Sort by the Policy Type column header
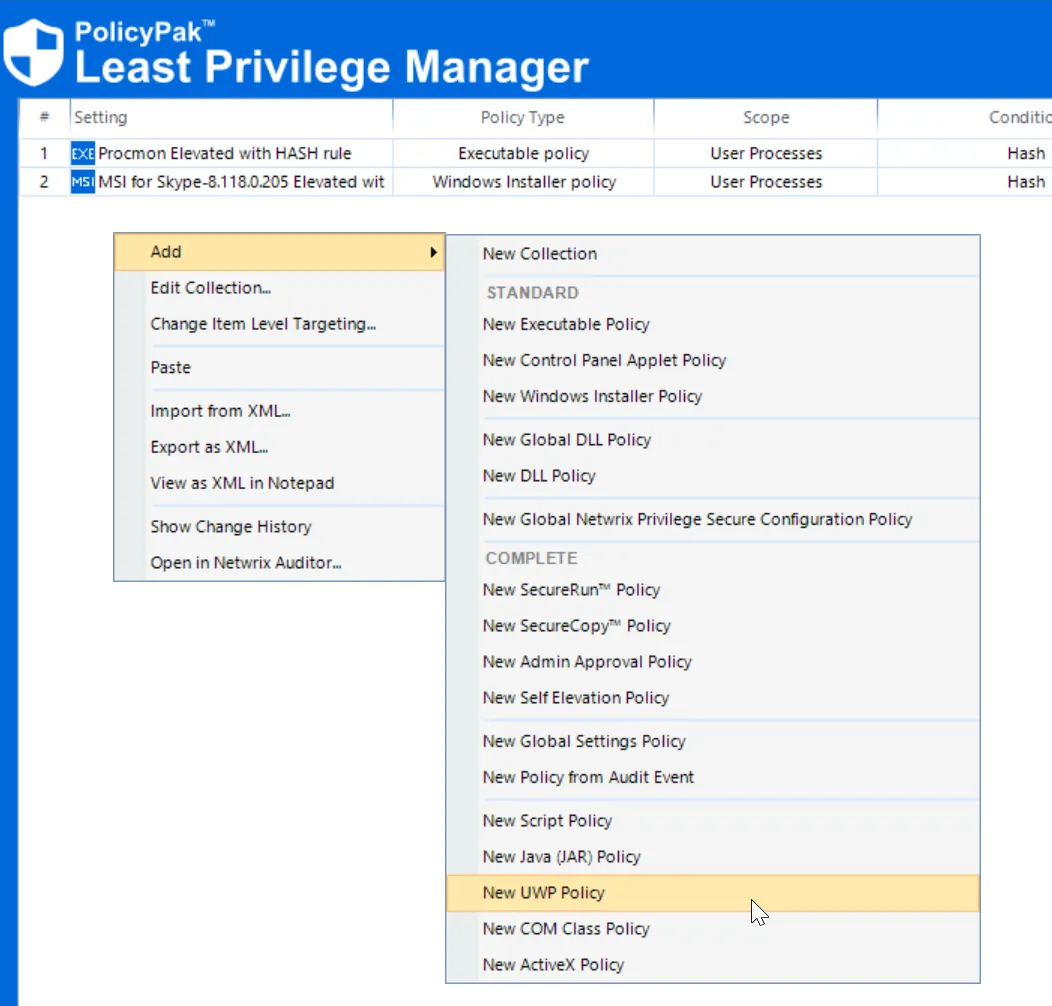 pos(522,117)
